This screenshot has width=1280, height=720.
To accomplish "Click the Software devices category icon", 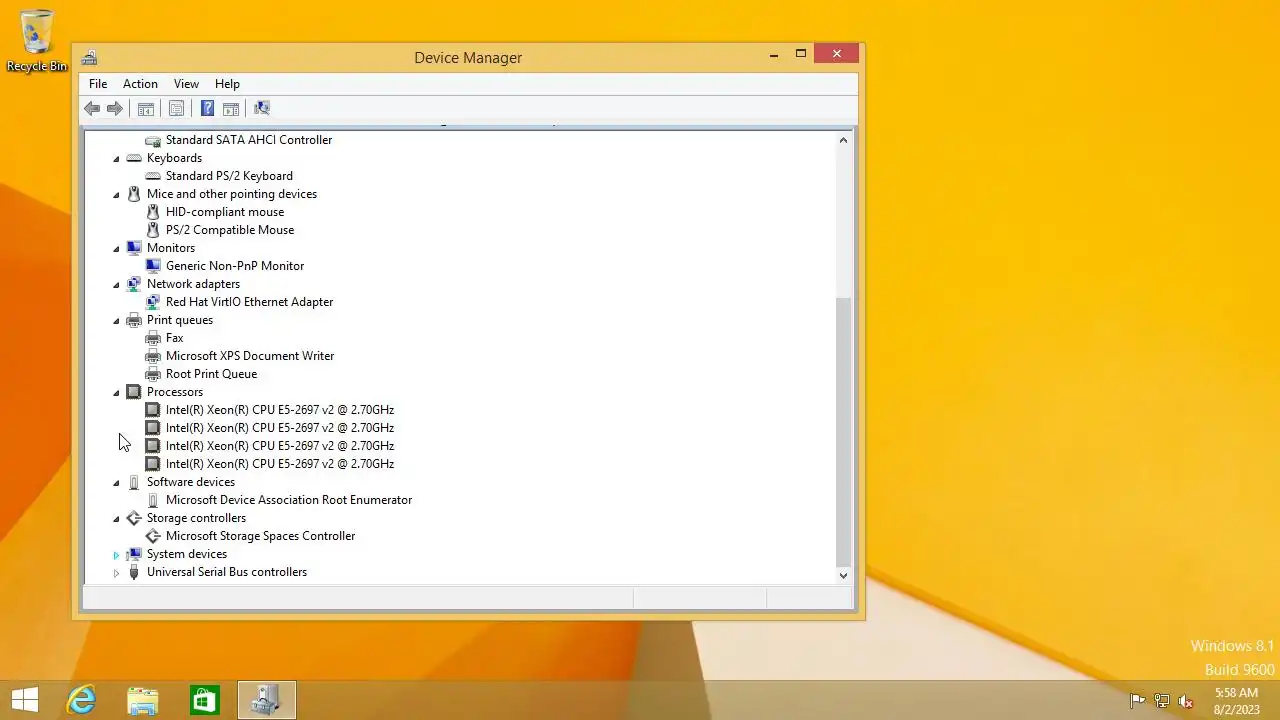I will pos(134,482).
